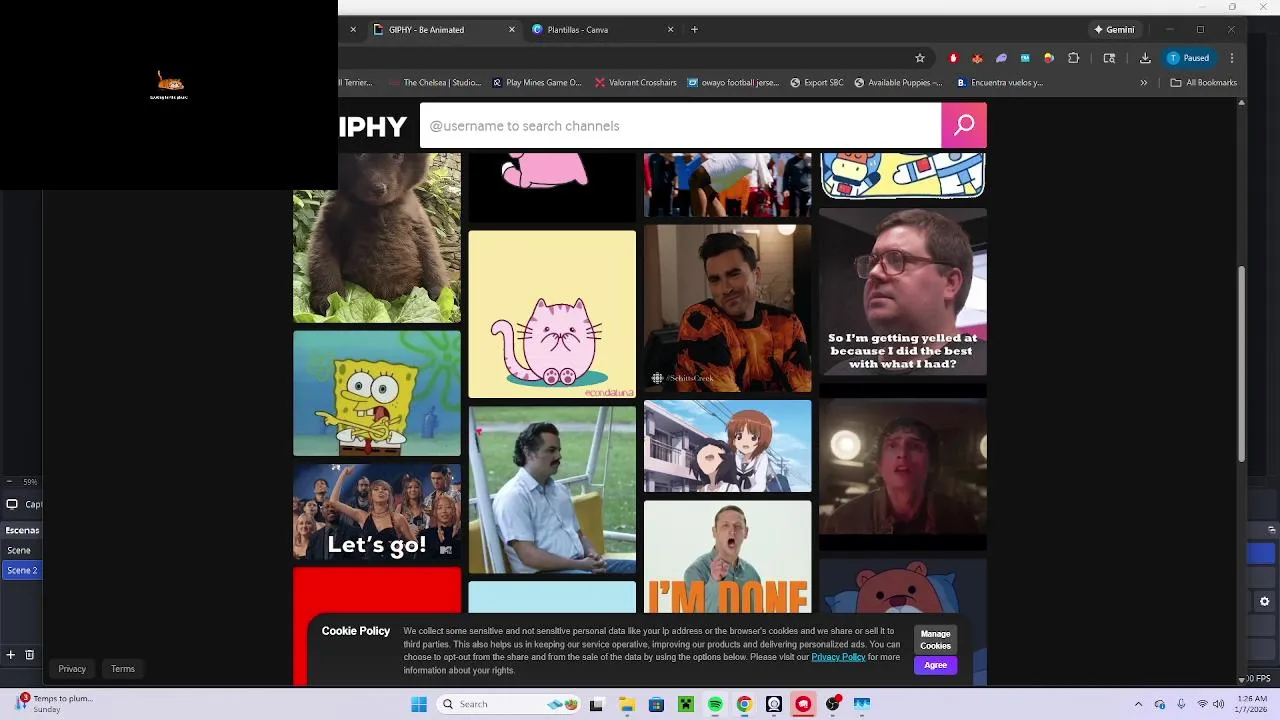Open Microsoft Store from the taskbar
The image size is (1280, 720).
[656, 704]
